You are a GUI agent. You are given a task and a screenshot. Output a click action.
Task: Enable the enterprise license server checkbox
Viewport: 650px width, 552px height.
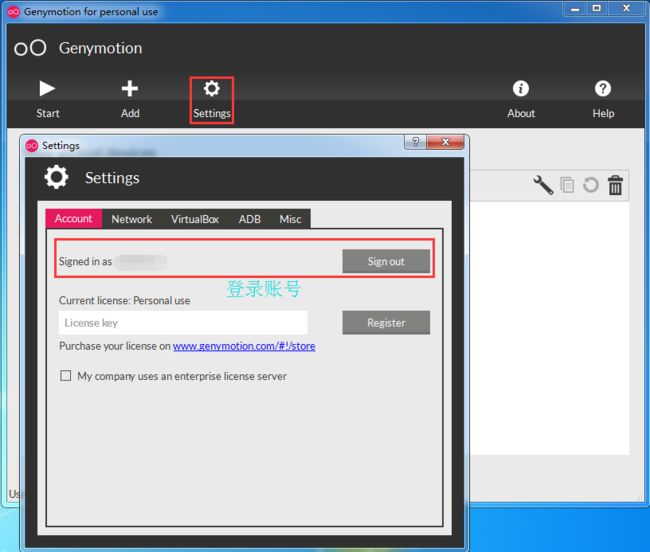tap(65, 376)
